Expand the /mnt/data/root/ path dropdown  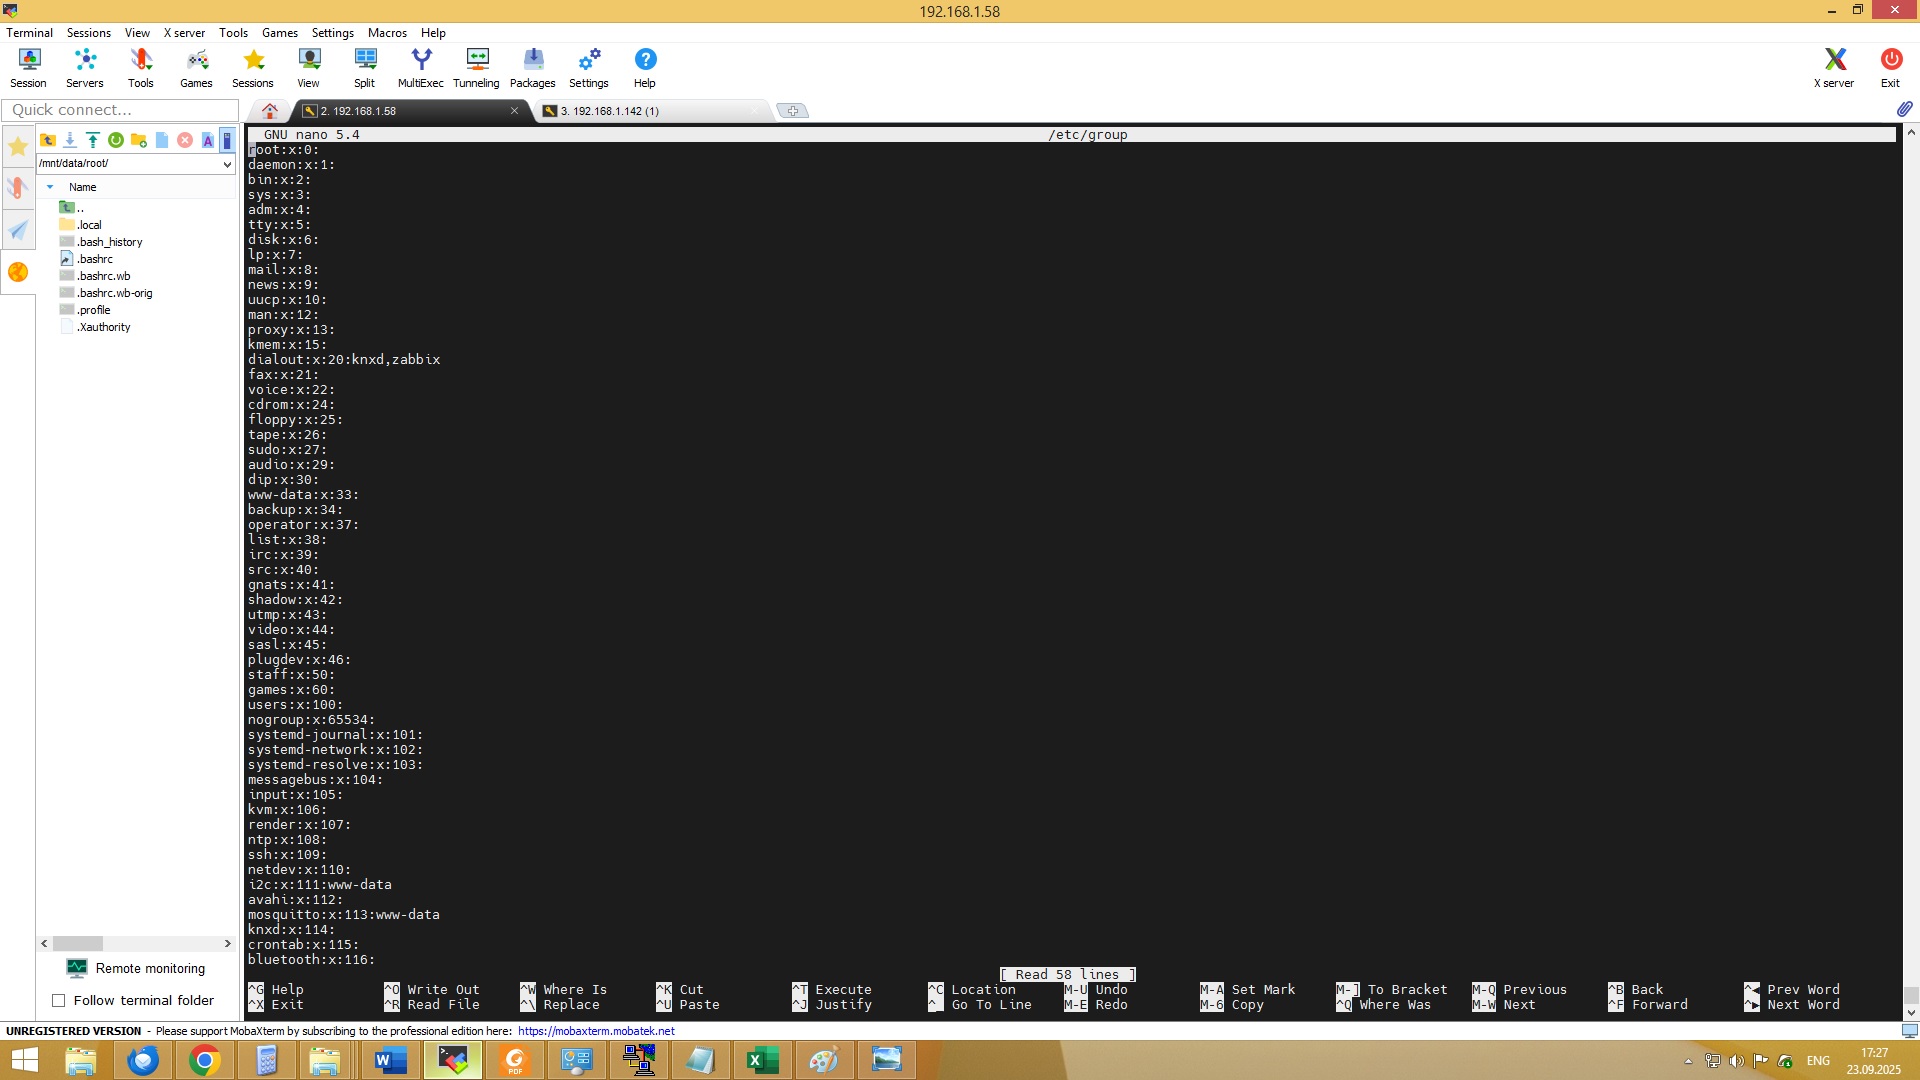point(227,164)
